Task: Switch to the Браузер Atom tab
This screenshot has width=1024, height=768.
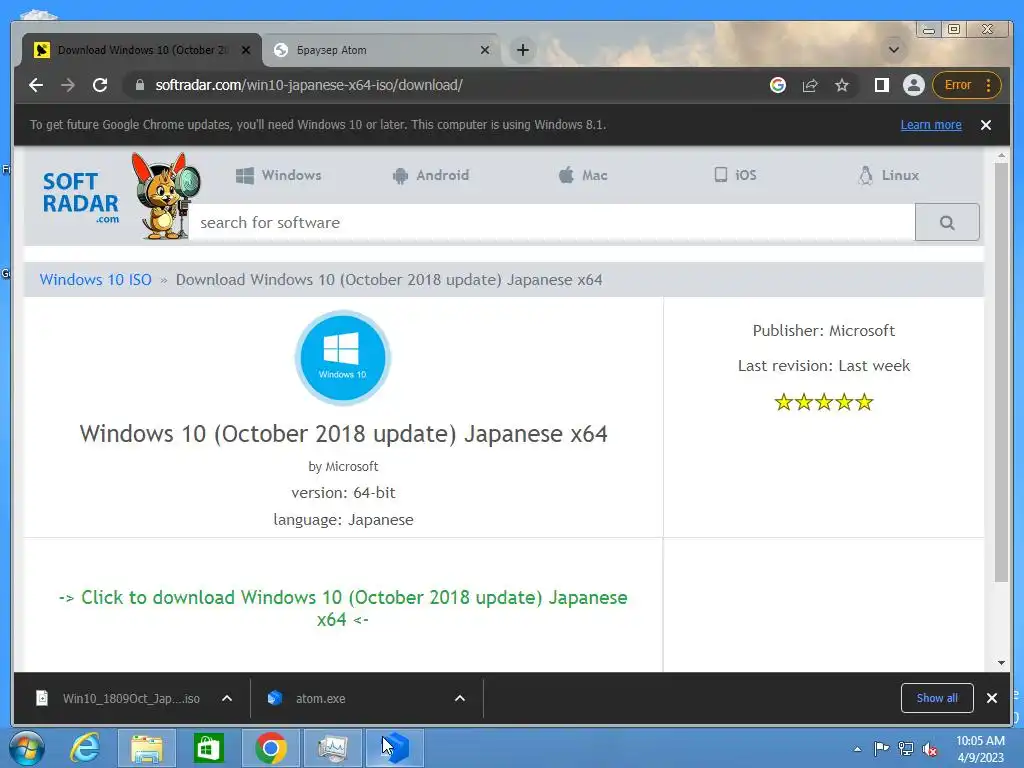Action: coord(382,50)
